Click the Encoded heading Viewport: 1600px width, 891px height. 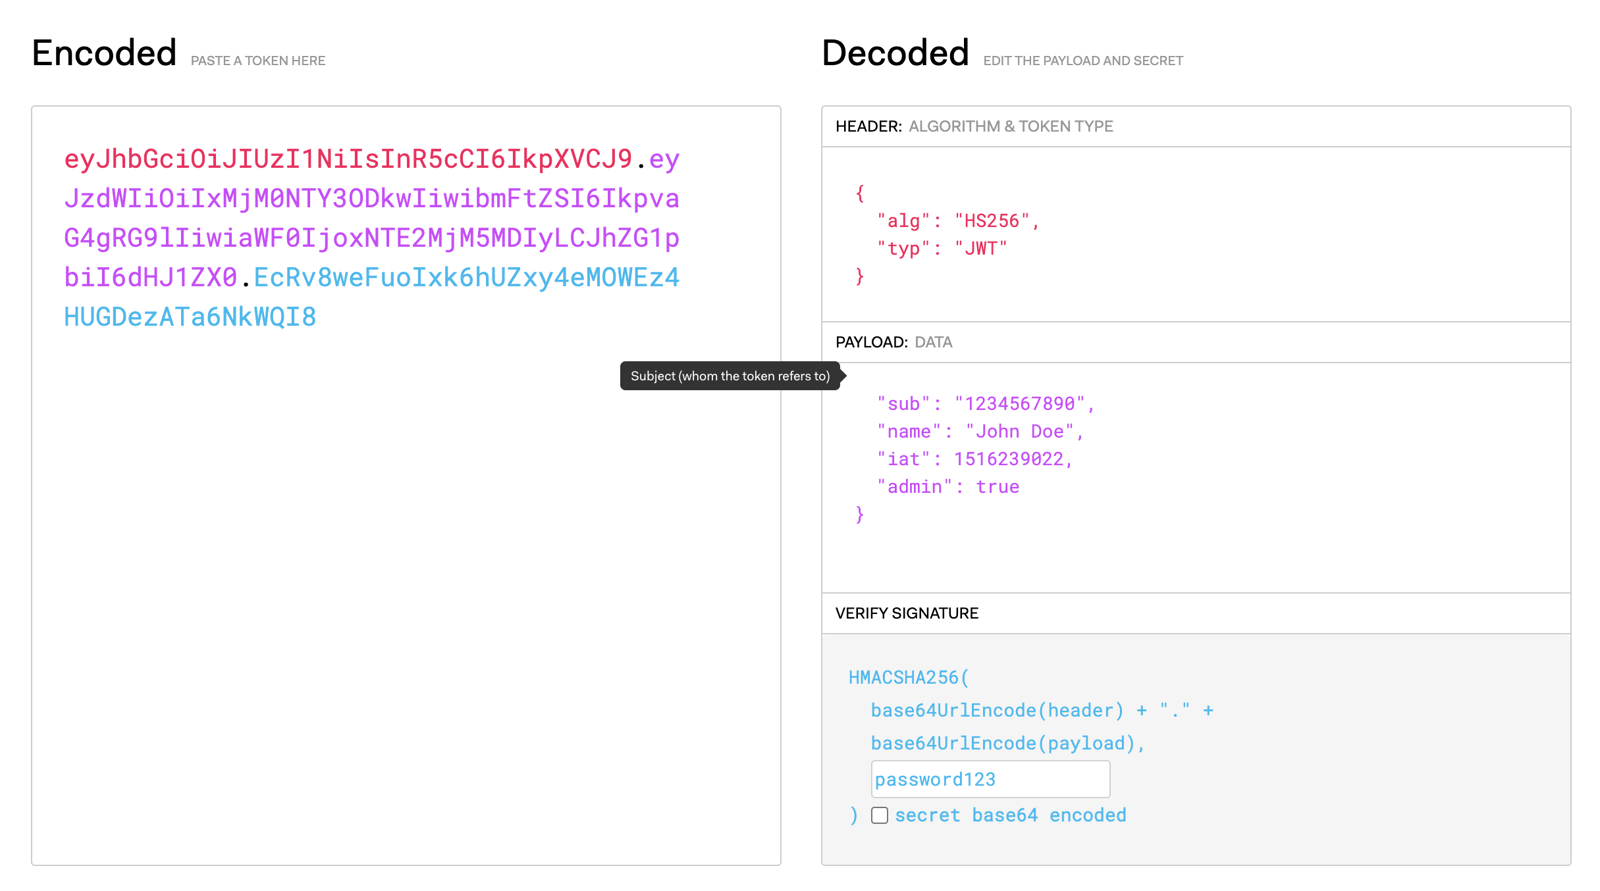tap(104, 53)
